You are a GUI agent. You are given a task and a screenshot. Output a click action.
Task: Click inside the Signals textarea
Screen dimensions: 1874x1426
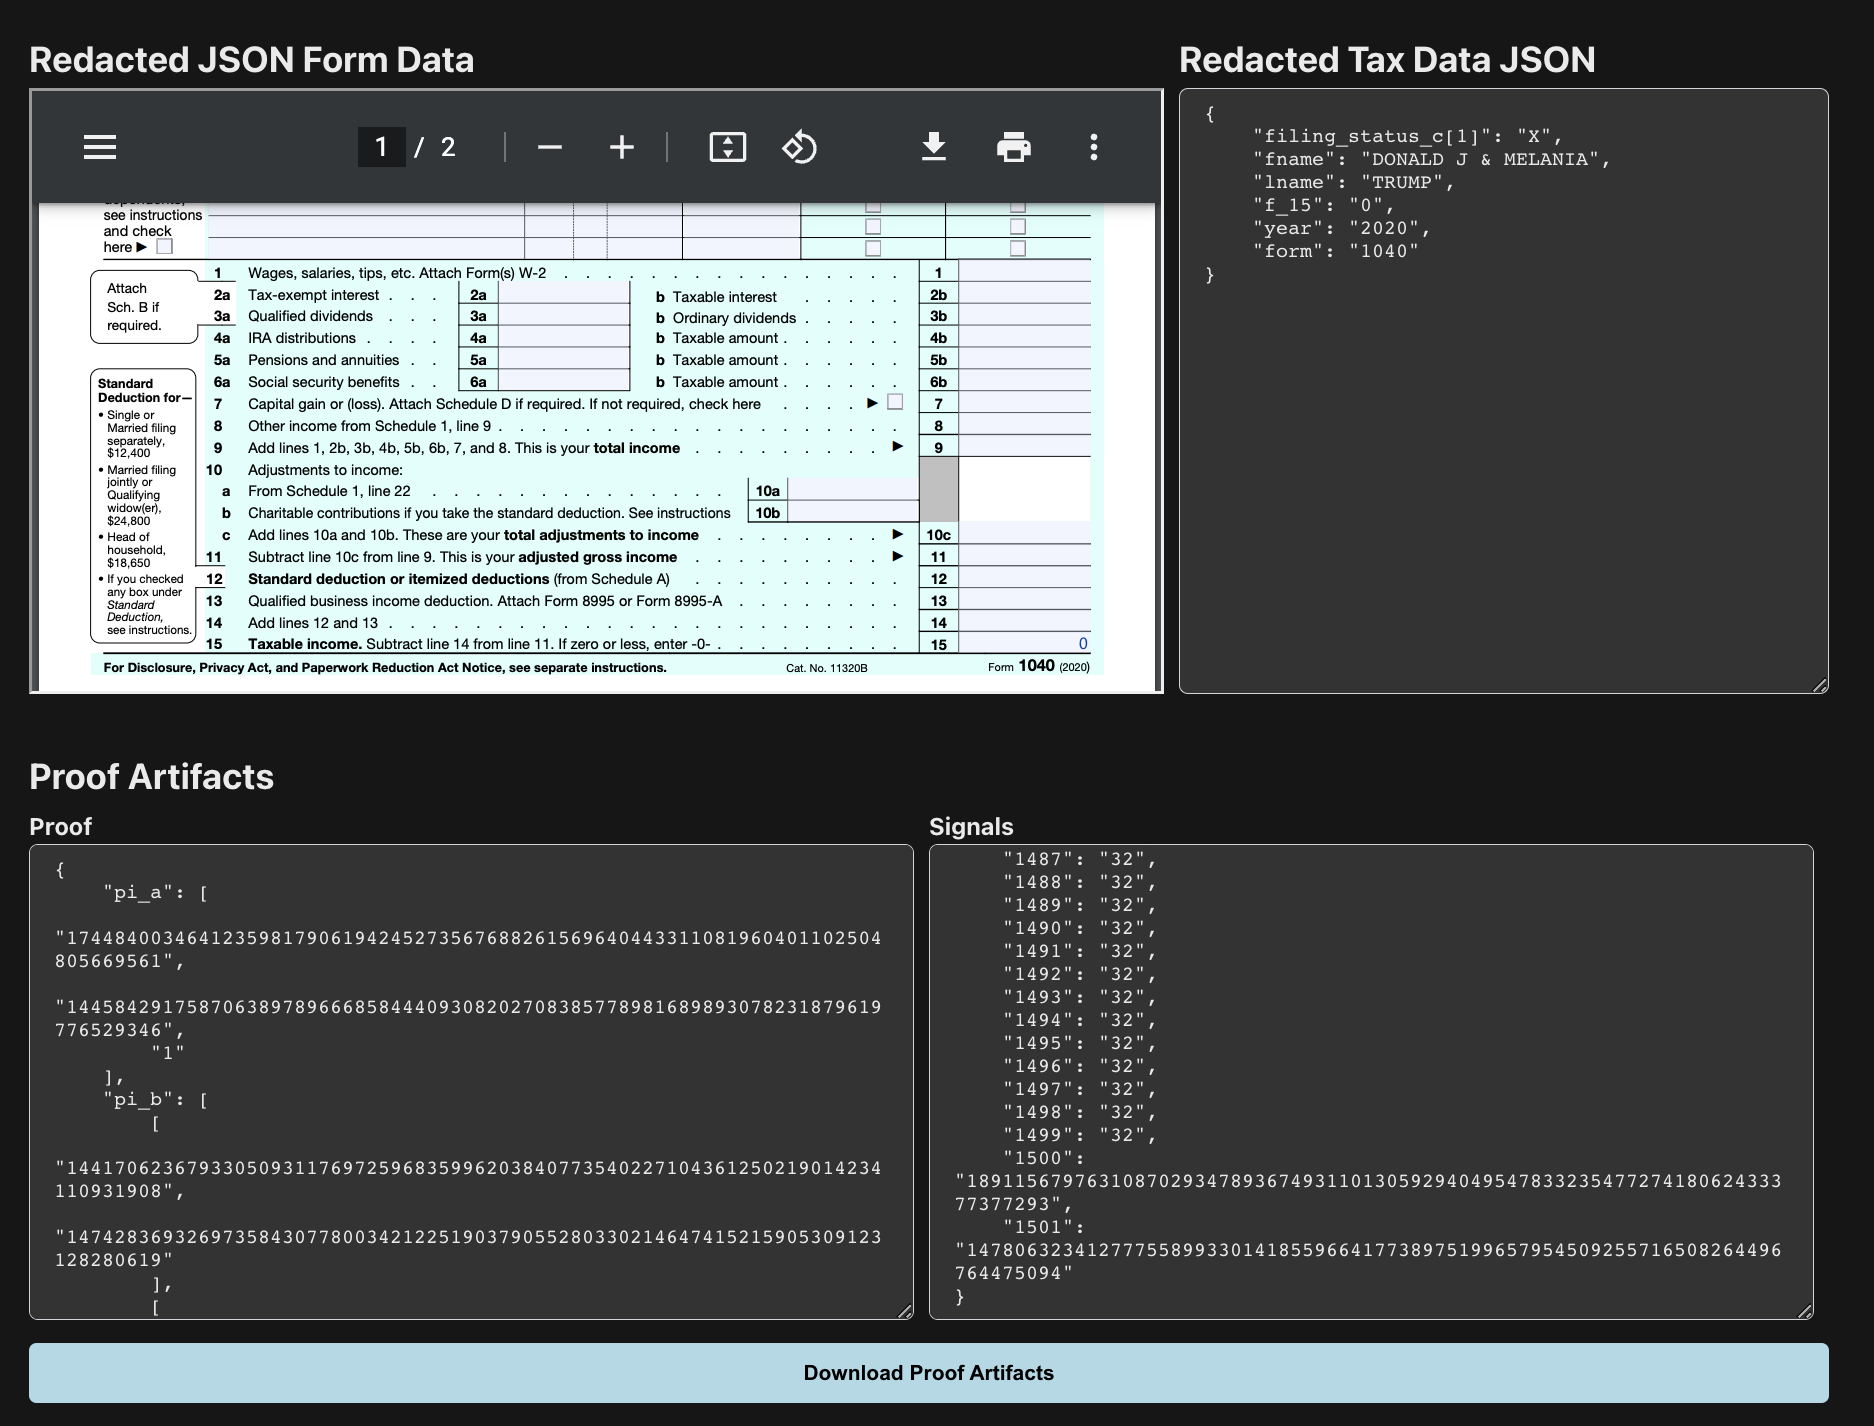click(x=1371, y=1082)
